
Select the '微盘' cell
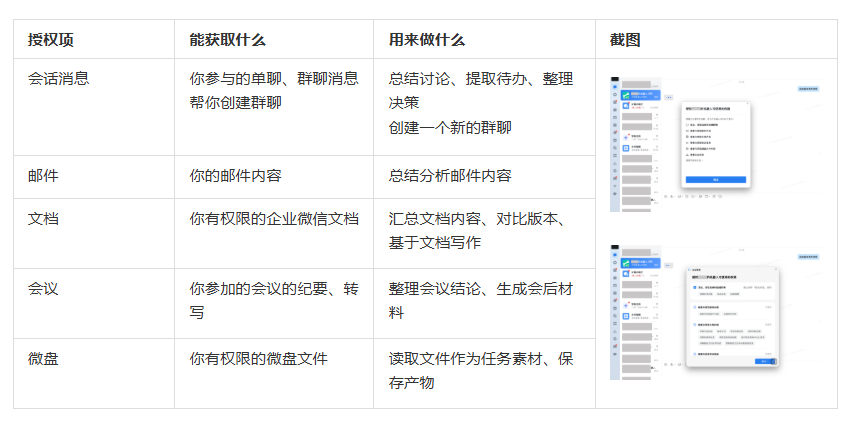(x=94, y=373)
